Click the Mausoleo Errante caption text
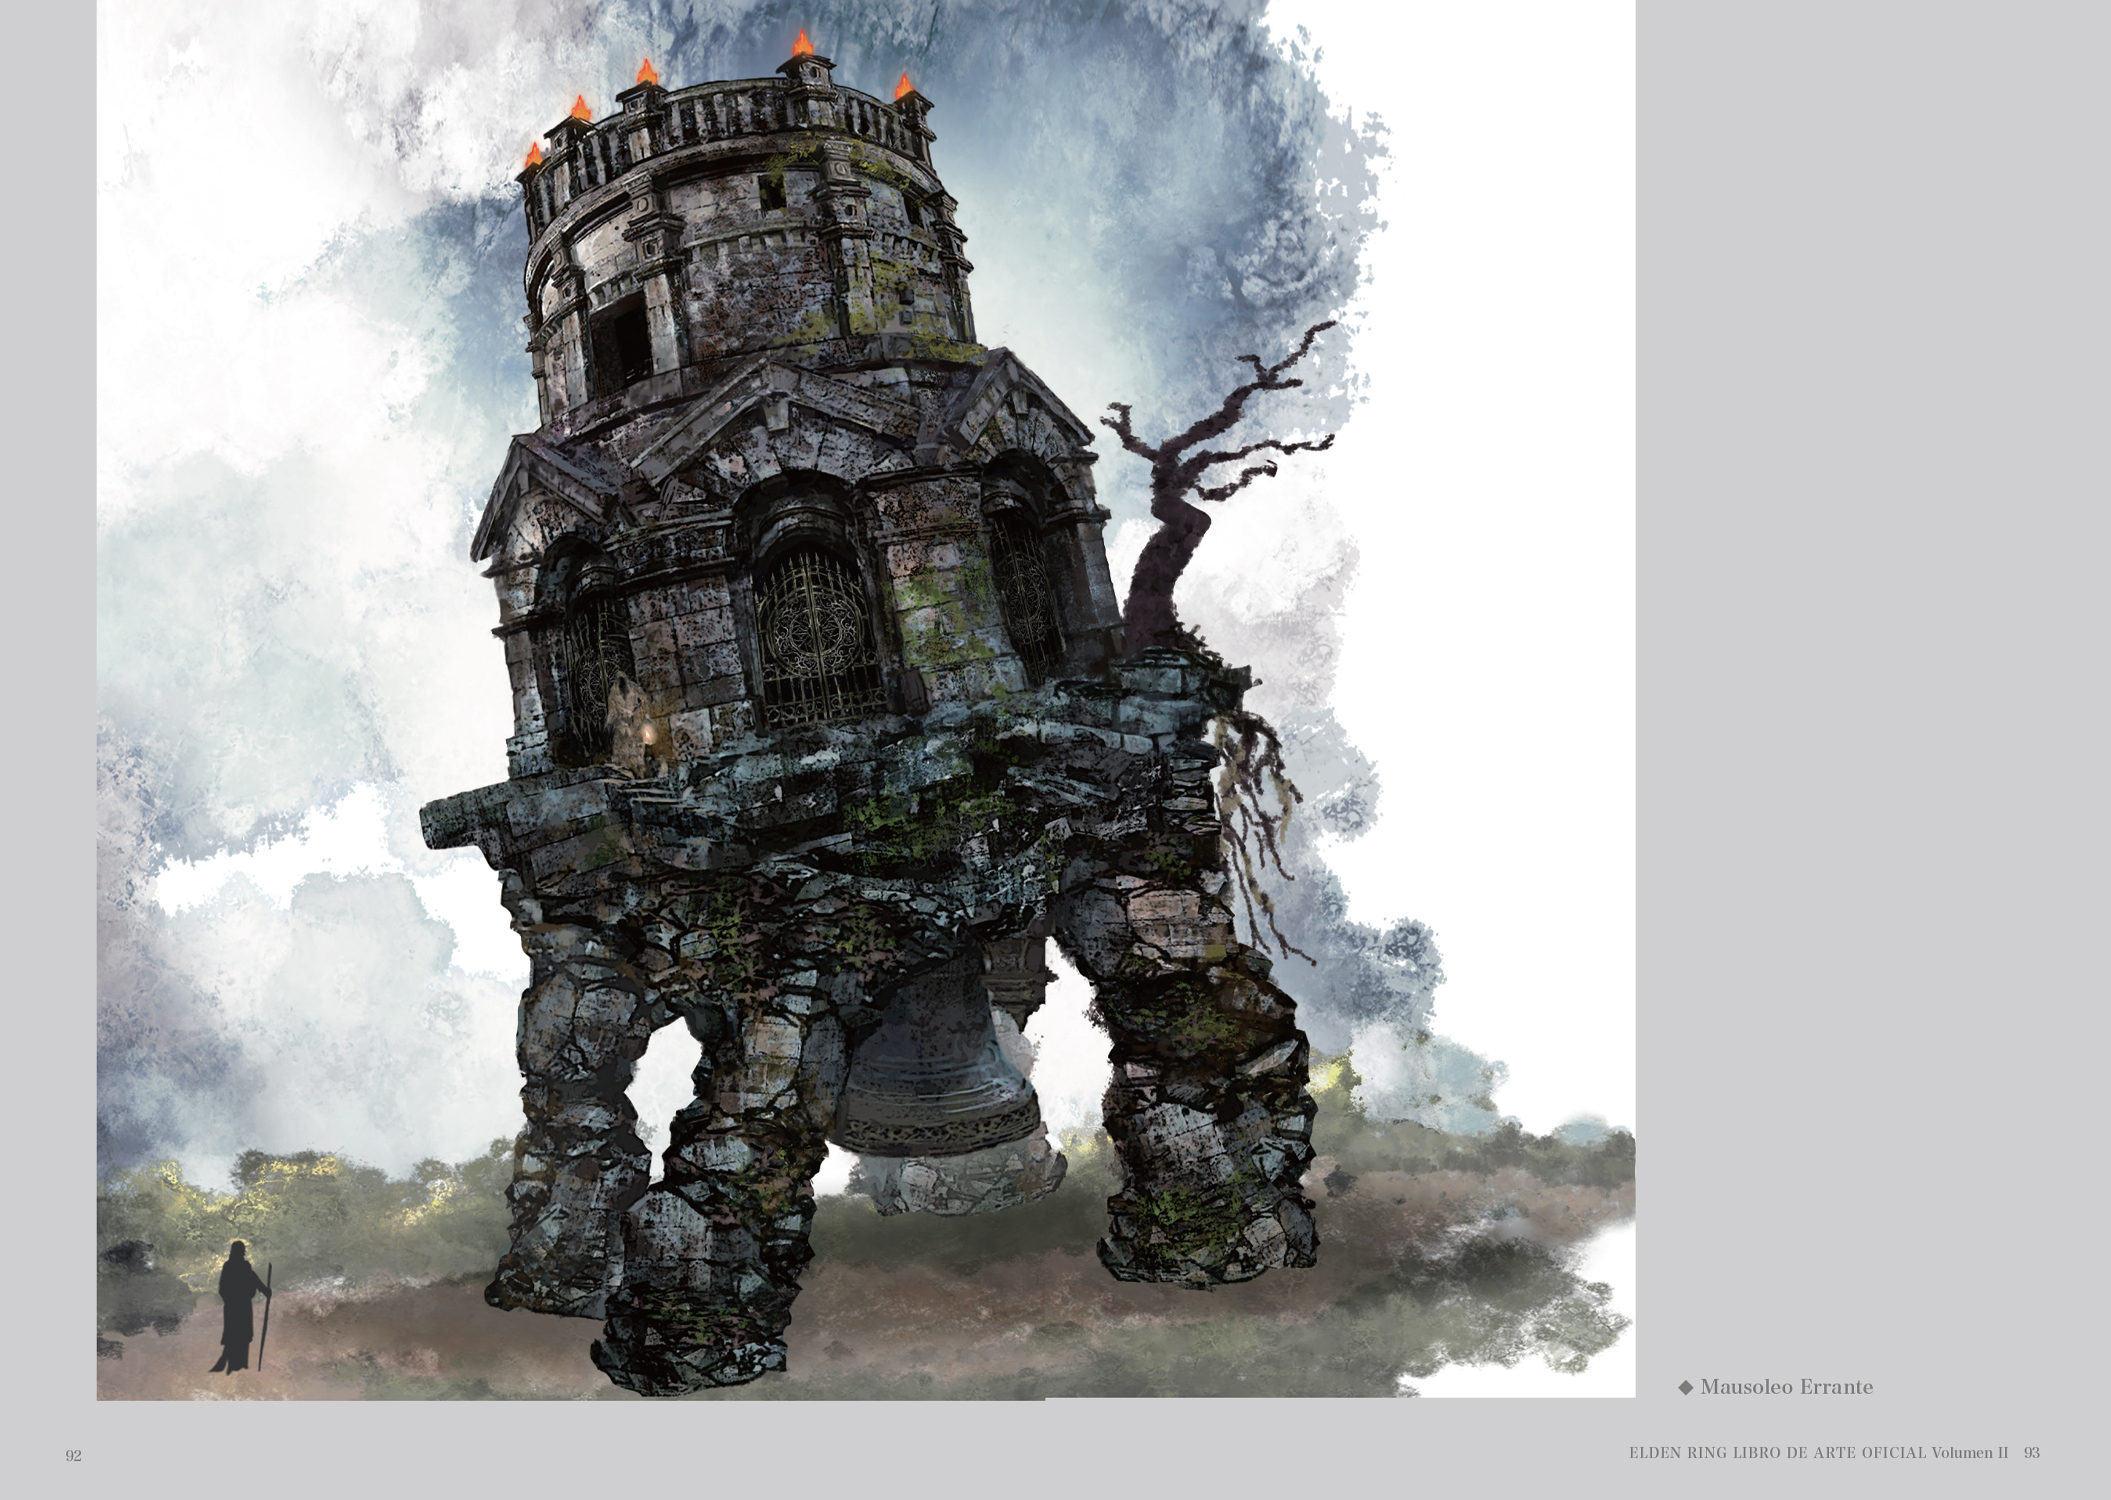Viewport: 2111px width, 1500px height. (1786, 1387)
